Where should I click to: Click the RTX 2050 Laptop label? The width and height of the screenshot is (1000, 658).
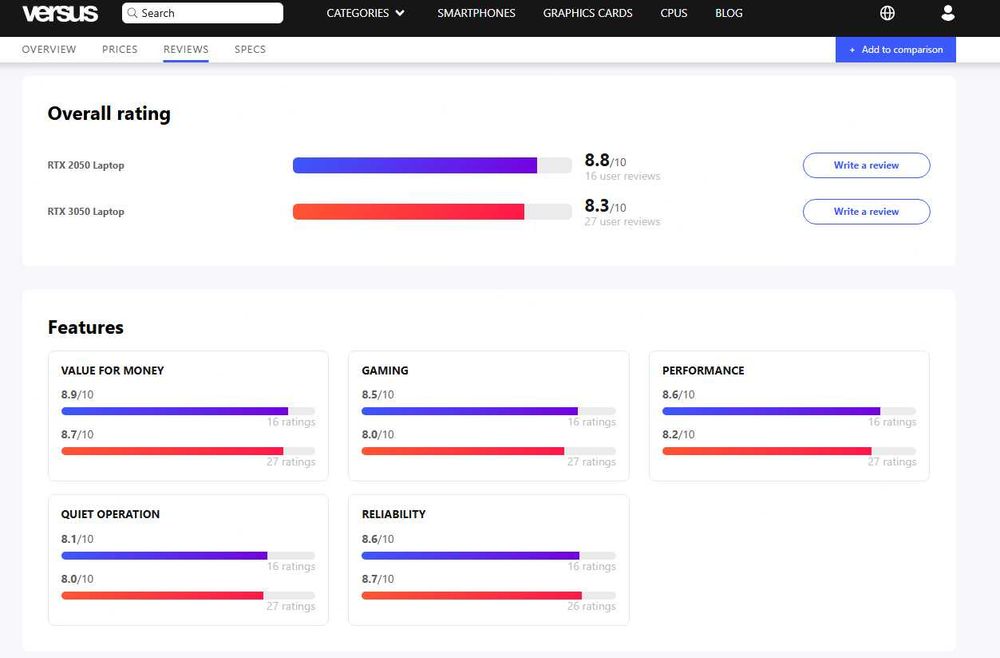[86, 165]
